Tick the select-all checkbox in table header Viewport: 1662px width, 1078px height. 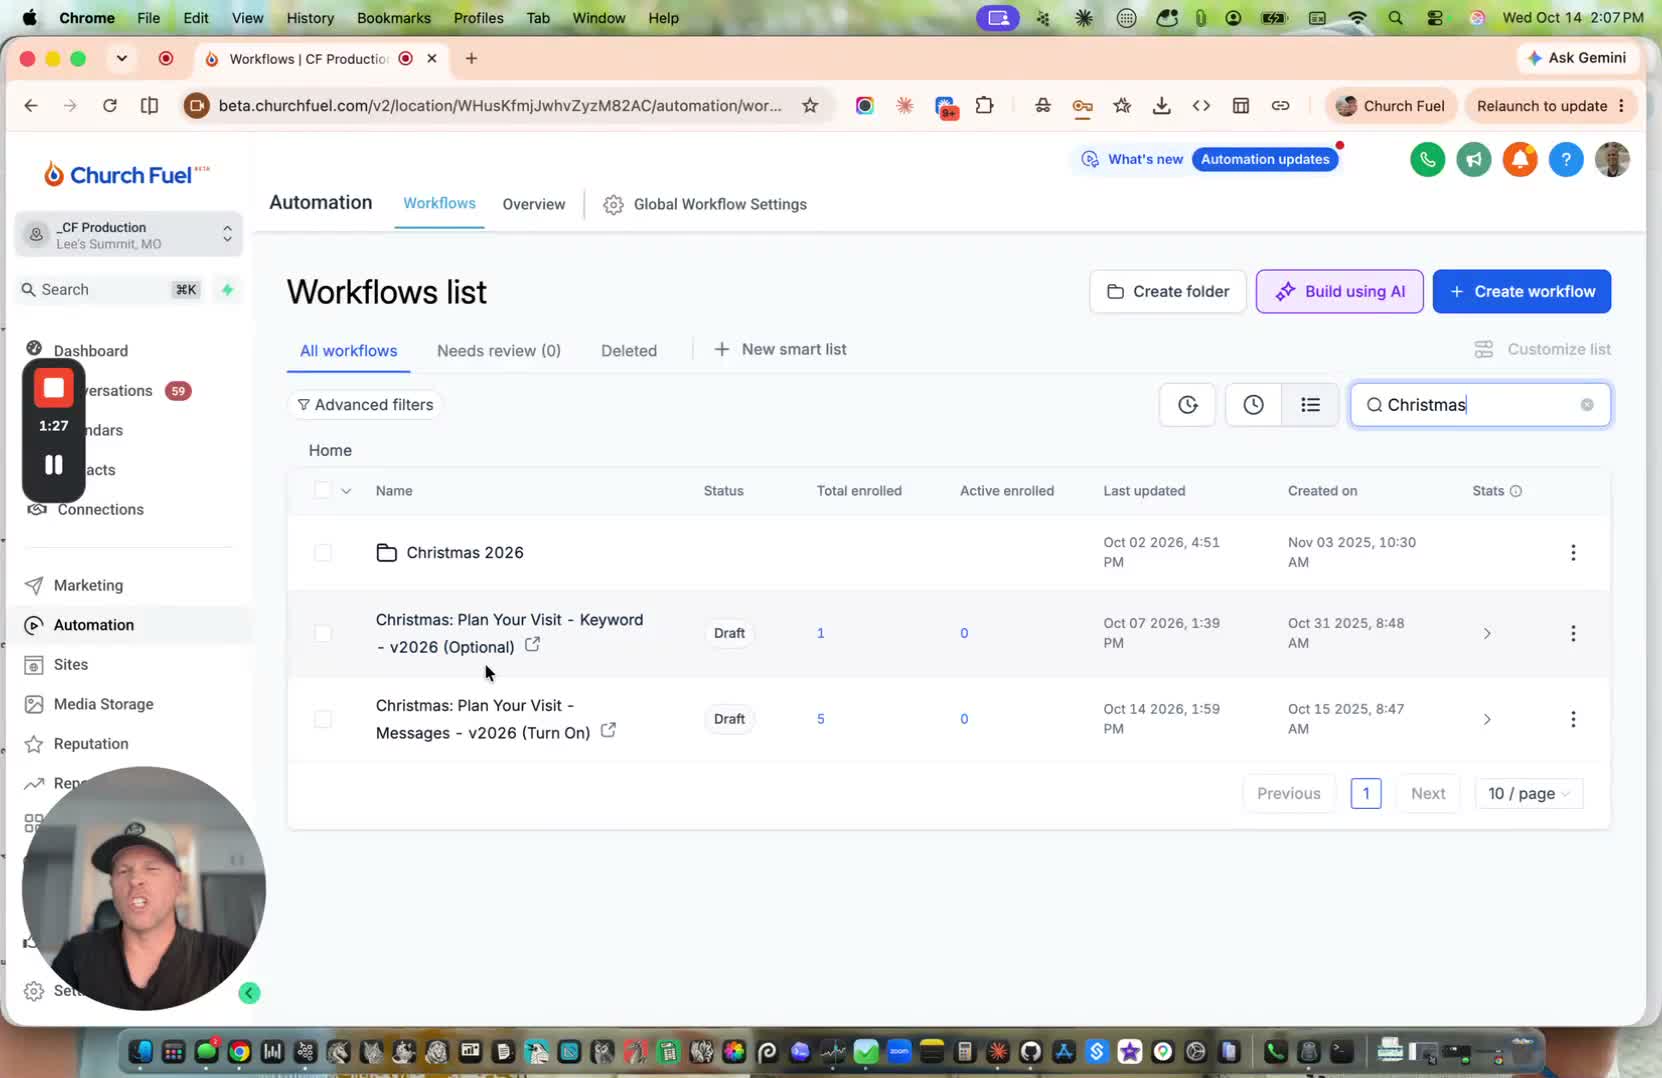click(322, 490)
